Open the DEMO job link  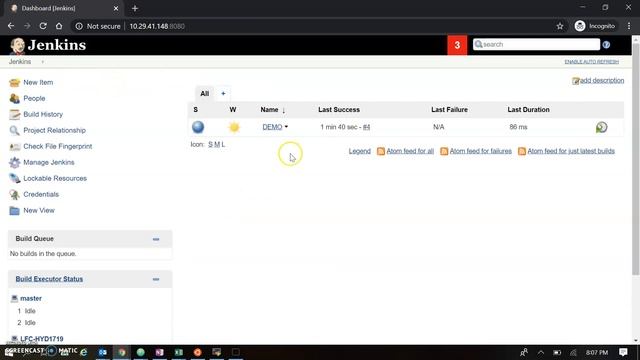pyautogui.click(x=272, y=127)
